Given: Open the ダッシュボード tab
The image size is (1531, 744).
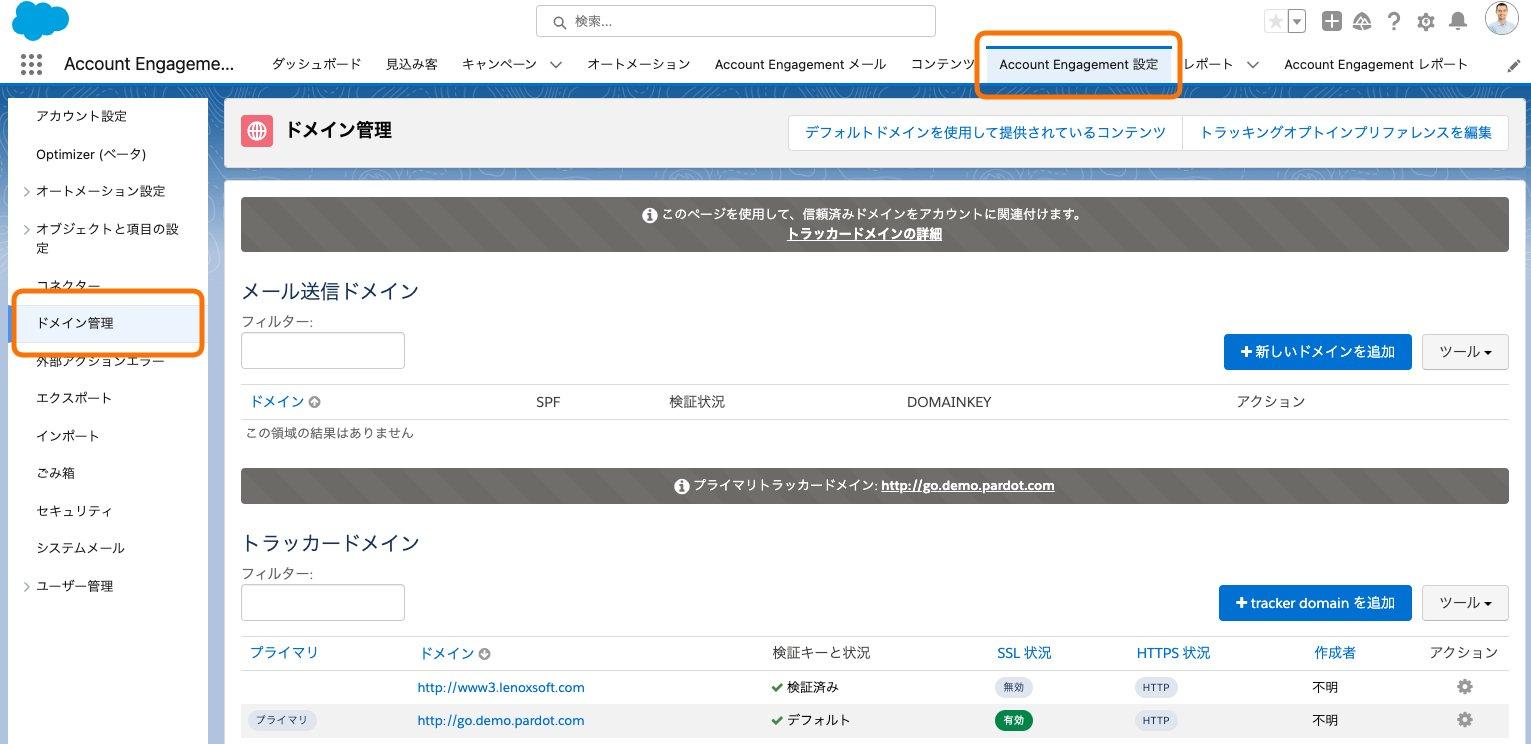Looking at the screenshot, I should click(317, 64).
